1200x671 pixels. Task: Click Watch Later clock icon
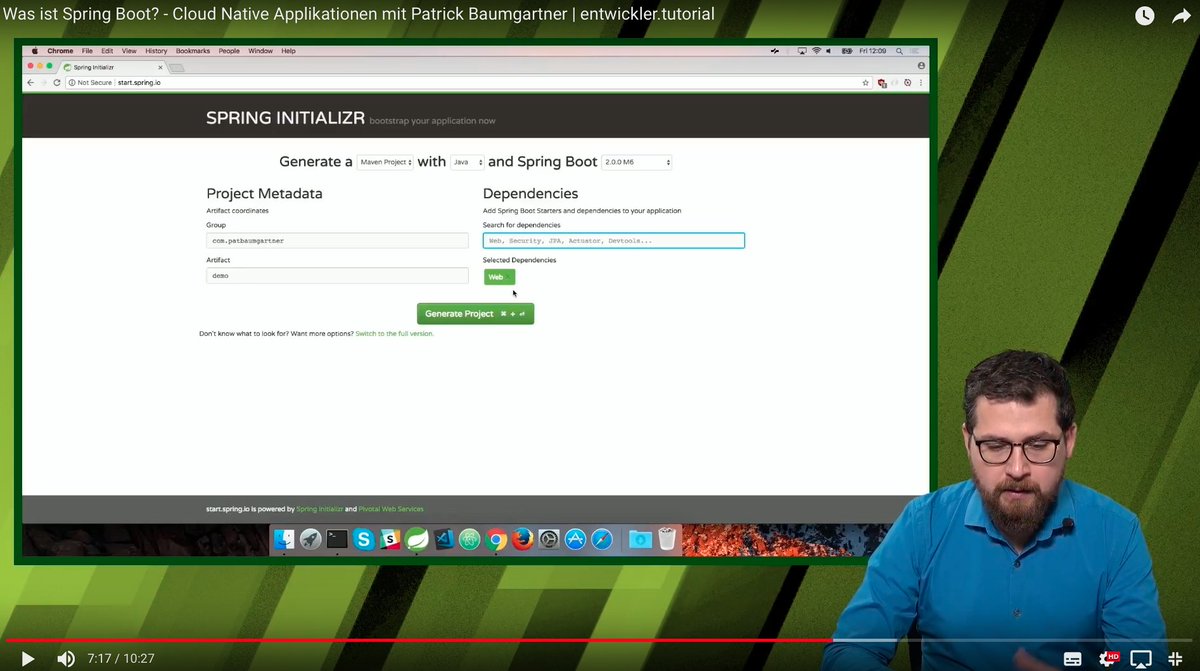click(x=1144, y=16)
